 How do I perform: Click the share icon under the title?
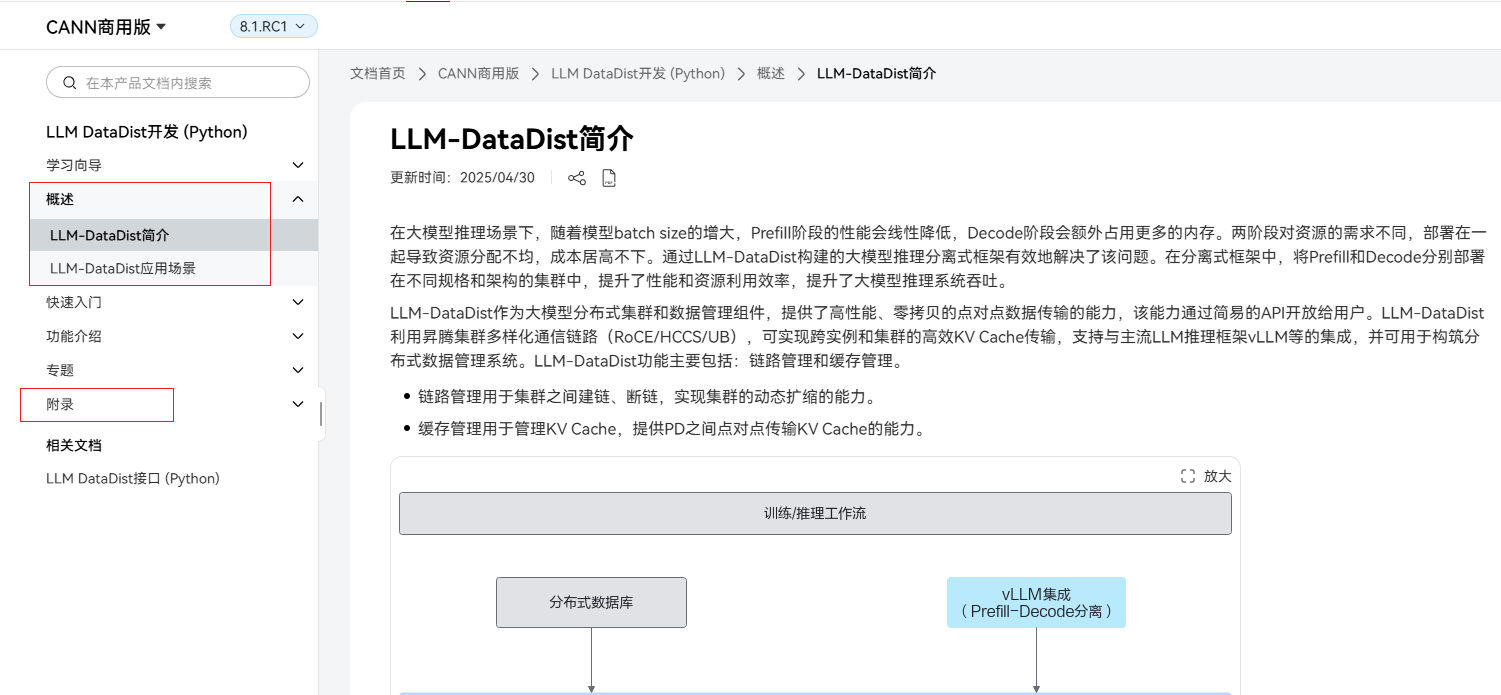576,178
